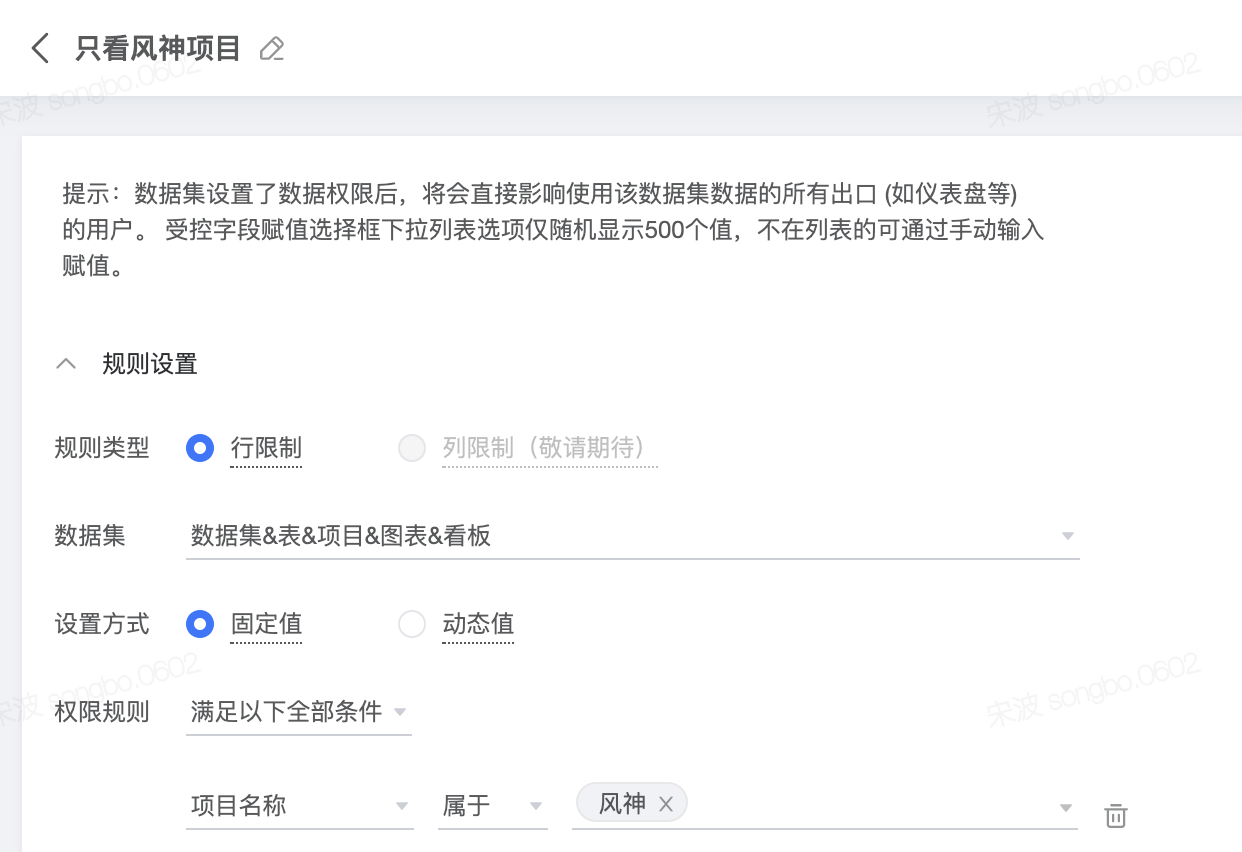Screen dimensions: 1242x852
Task: Click the 只看风神项目 title text
Action: pyautogui.click(x=158, y=48)
